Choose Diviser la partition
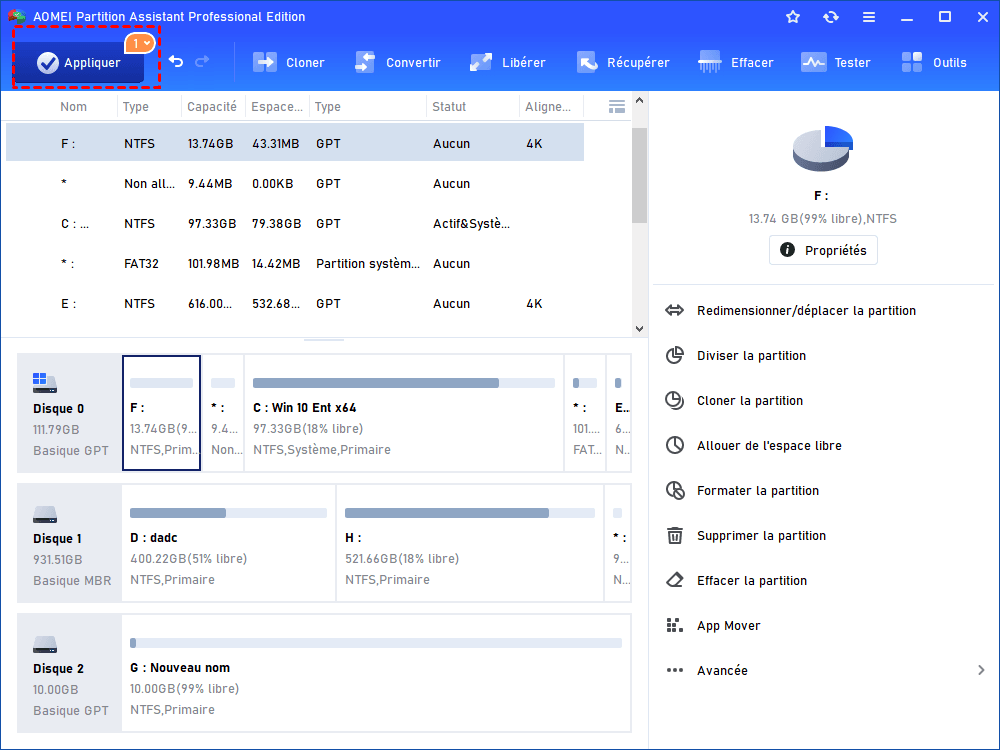1000x750 pixels. pos(751,355)
